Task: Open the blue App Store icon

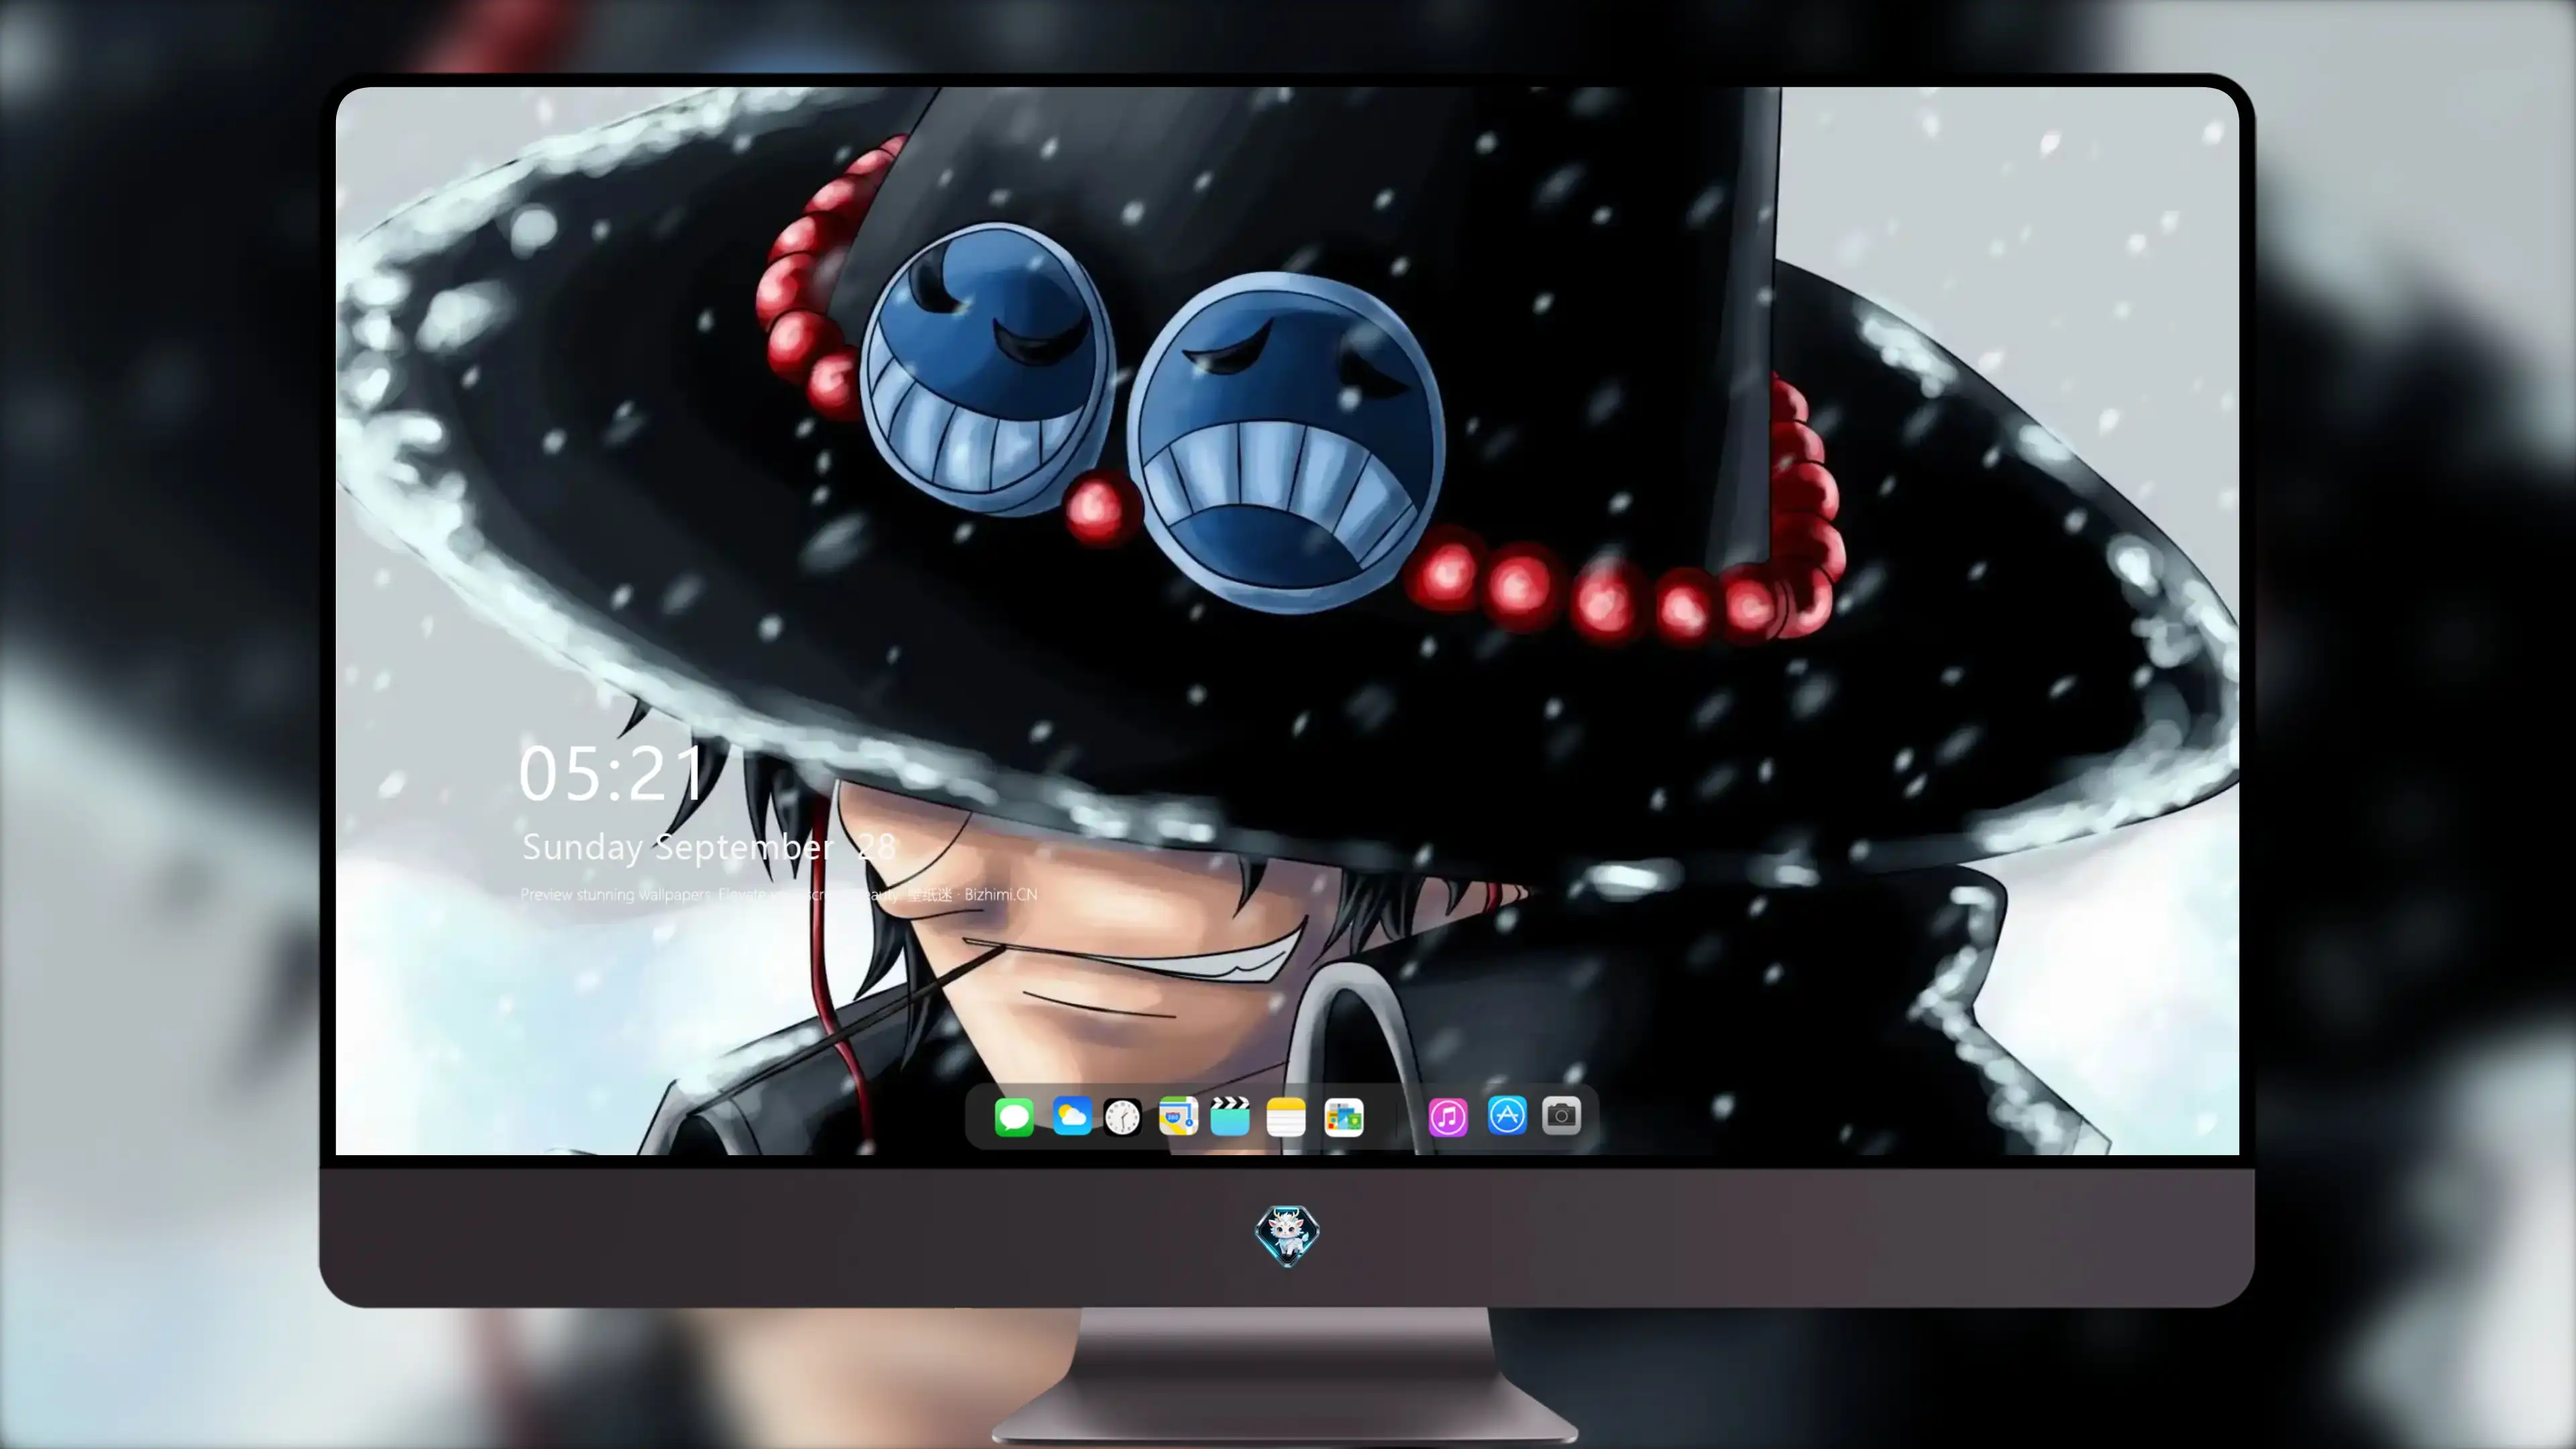Action: [x=1507, y=1116]
